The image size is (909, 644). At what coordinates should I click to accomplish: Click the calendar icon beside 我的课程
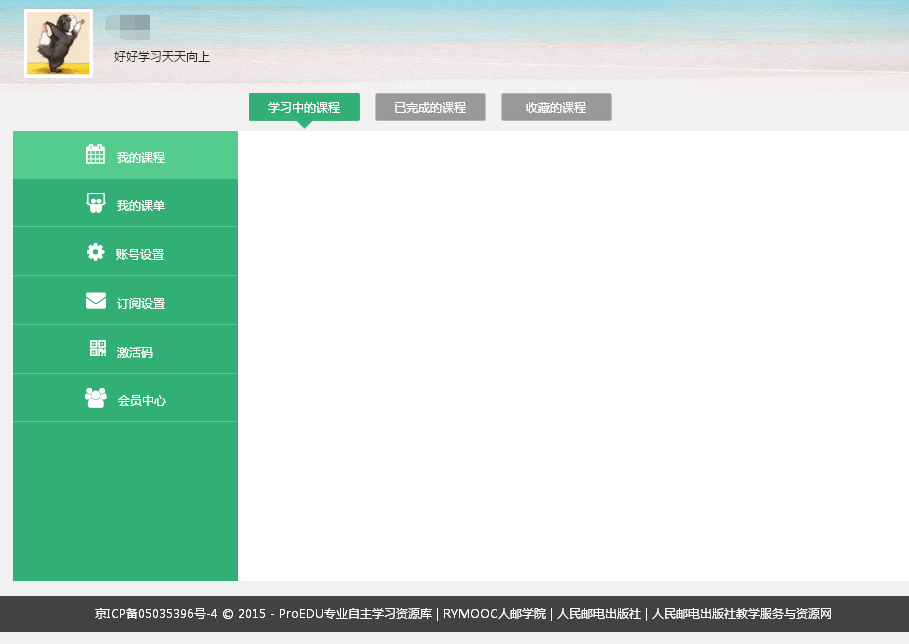click(95, 154)
